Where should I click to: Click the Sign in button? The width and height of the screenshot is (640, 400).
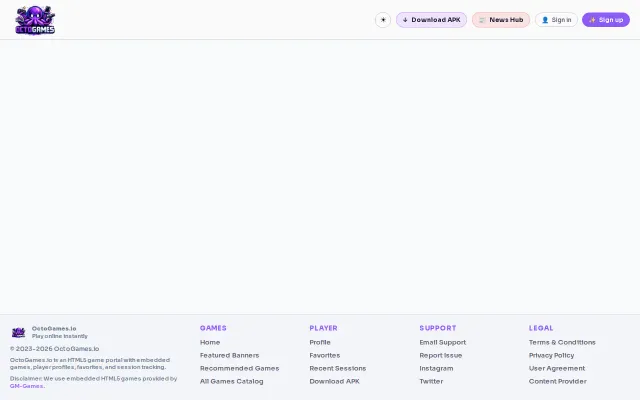tap(556, 20)
